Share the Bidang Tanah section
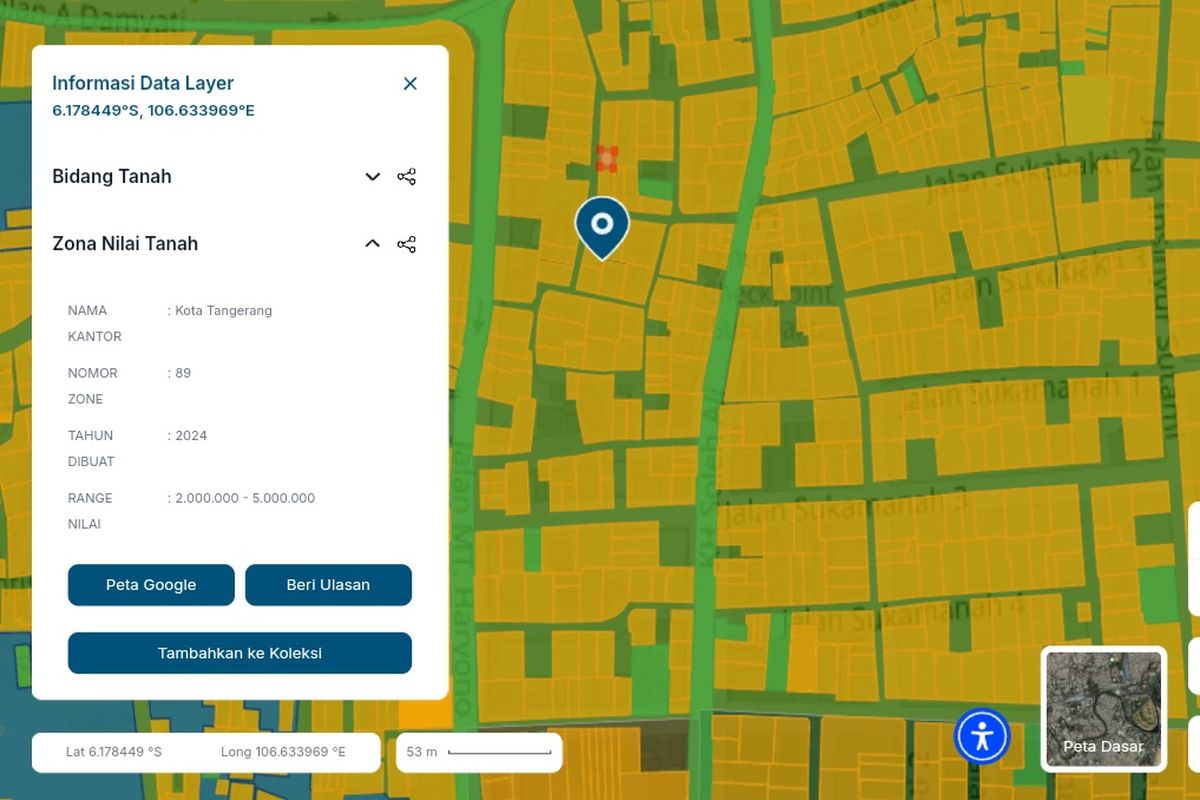The width and height of the screenshot is (1200, 800). pos(406,177)
